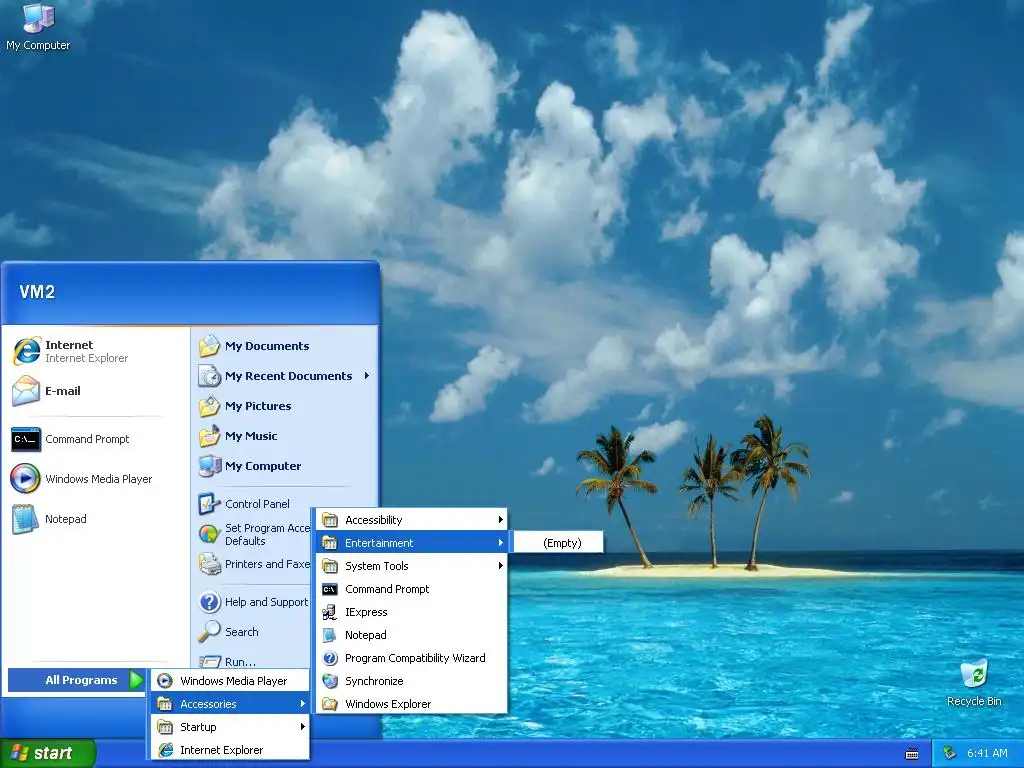Click the Accessibility folder icon
This screenshot has height=768, width=1024.
(x=330, y=520)
